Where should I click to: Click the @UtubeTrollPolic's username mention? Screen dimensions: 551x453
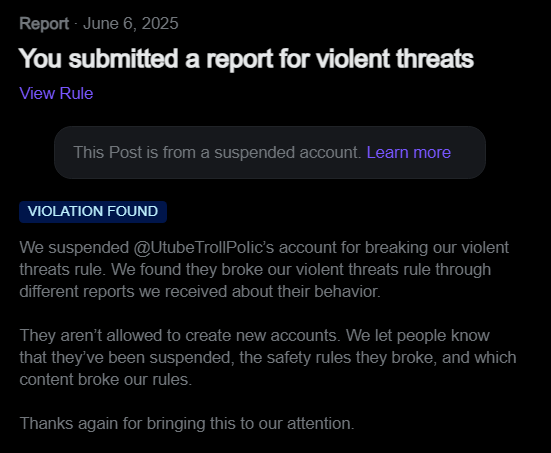tap(203, 247)
